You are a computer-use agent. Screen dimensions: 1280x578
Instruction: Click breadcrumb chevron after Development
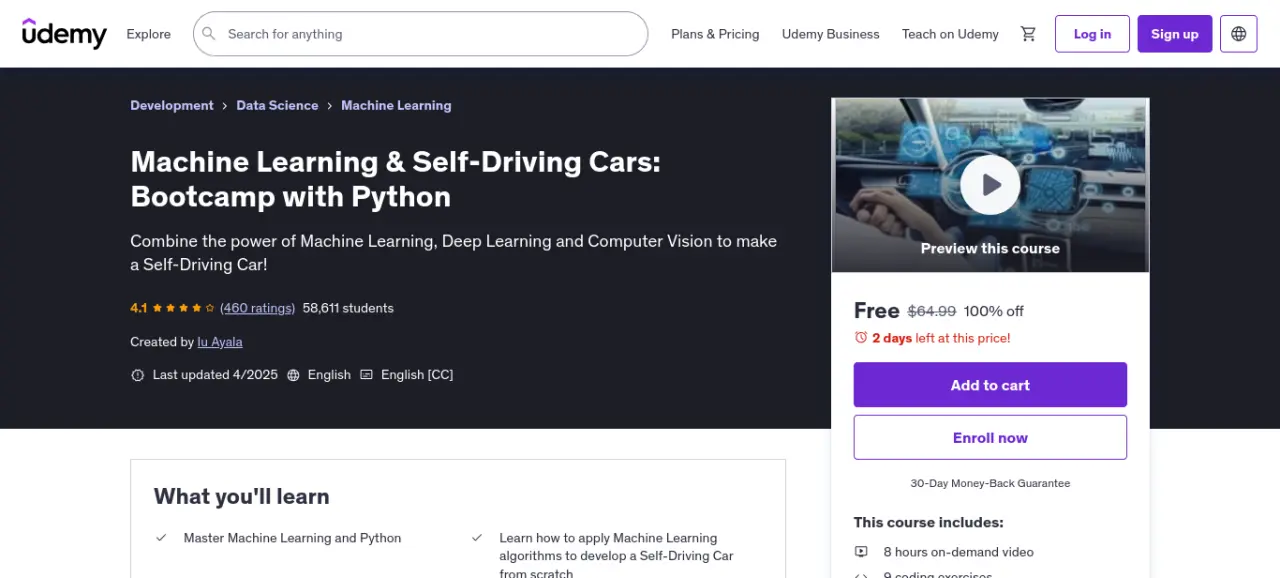click(x=225, y=106)
